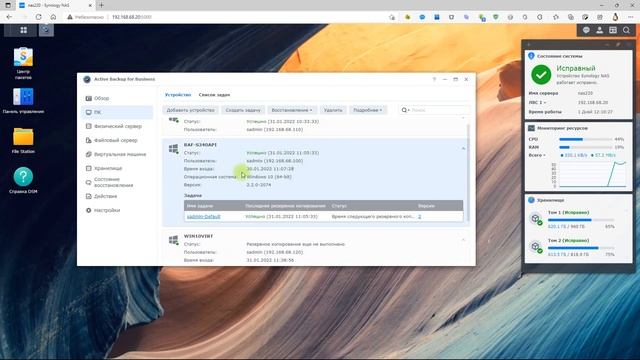The height and width of the screenshot is (360, 640).
Task: Click the Windows icon of BAF-S340API device
Action: coord(174,149)
